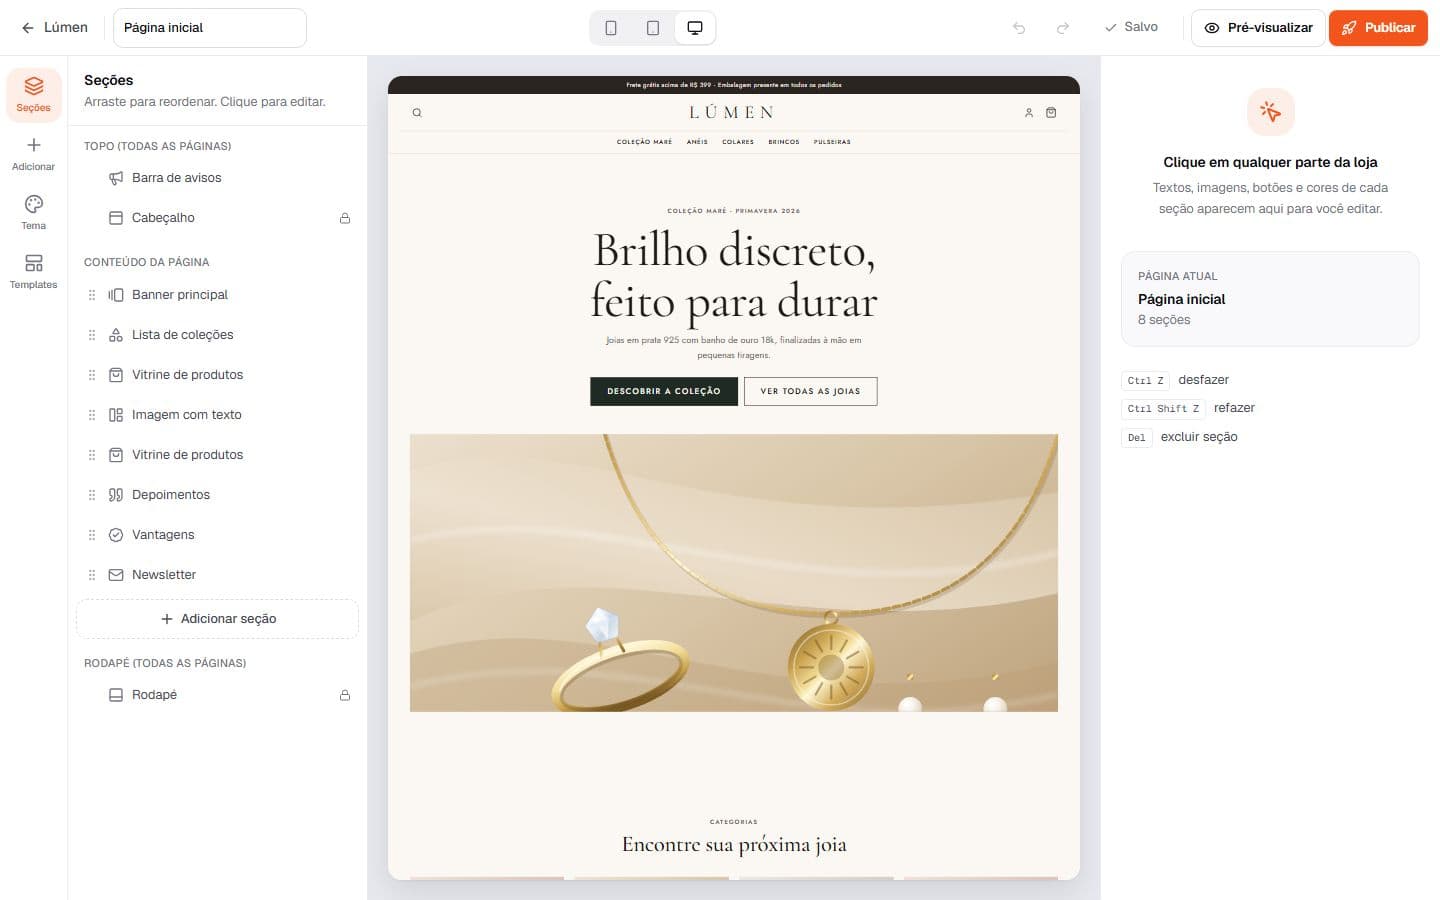This screenshot has width=1440, height=900.
Task: Click the drag handle of Imagem com texto
Action: tap(92, 415)
